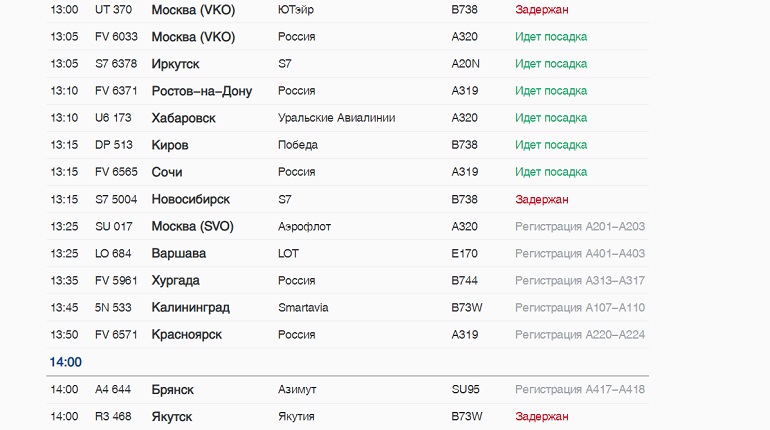Click the Сочи destination name
The width and height of the screenshot is (770, 430).
click(167, 172)
